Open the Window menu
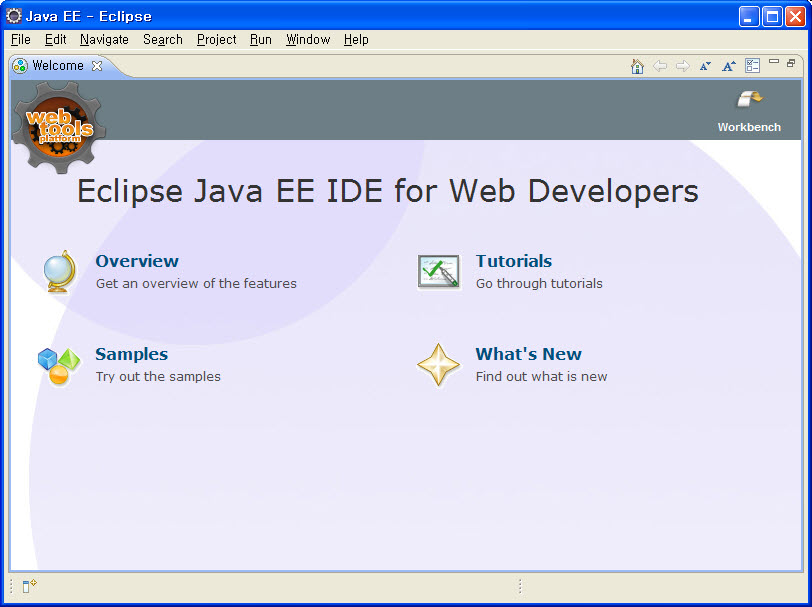 tap(308, 40)
